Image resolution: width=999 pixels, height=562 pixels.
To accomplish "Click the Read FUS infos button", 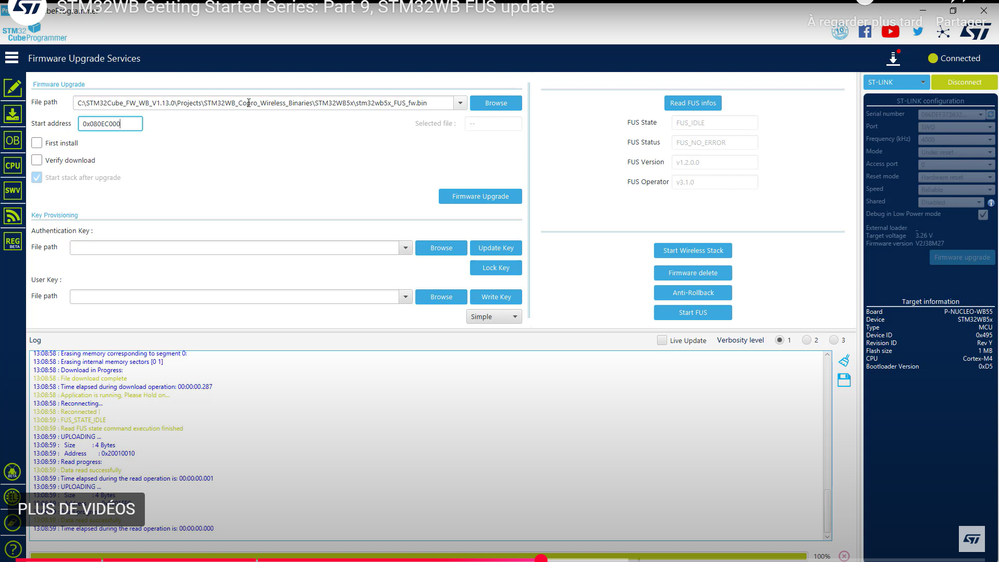I will [x=693, y=103].
